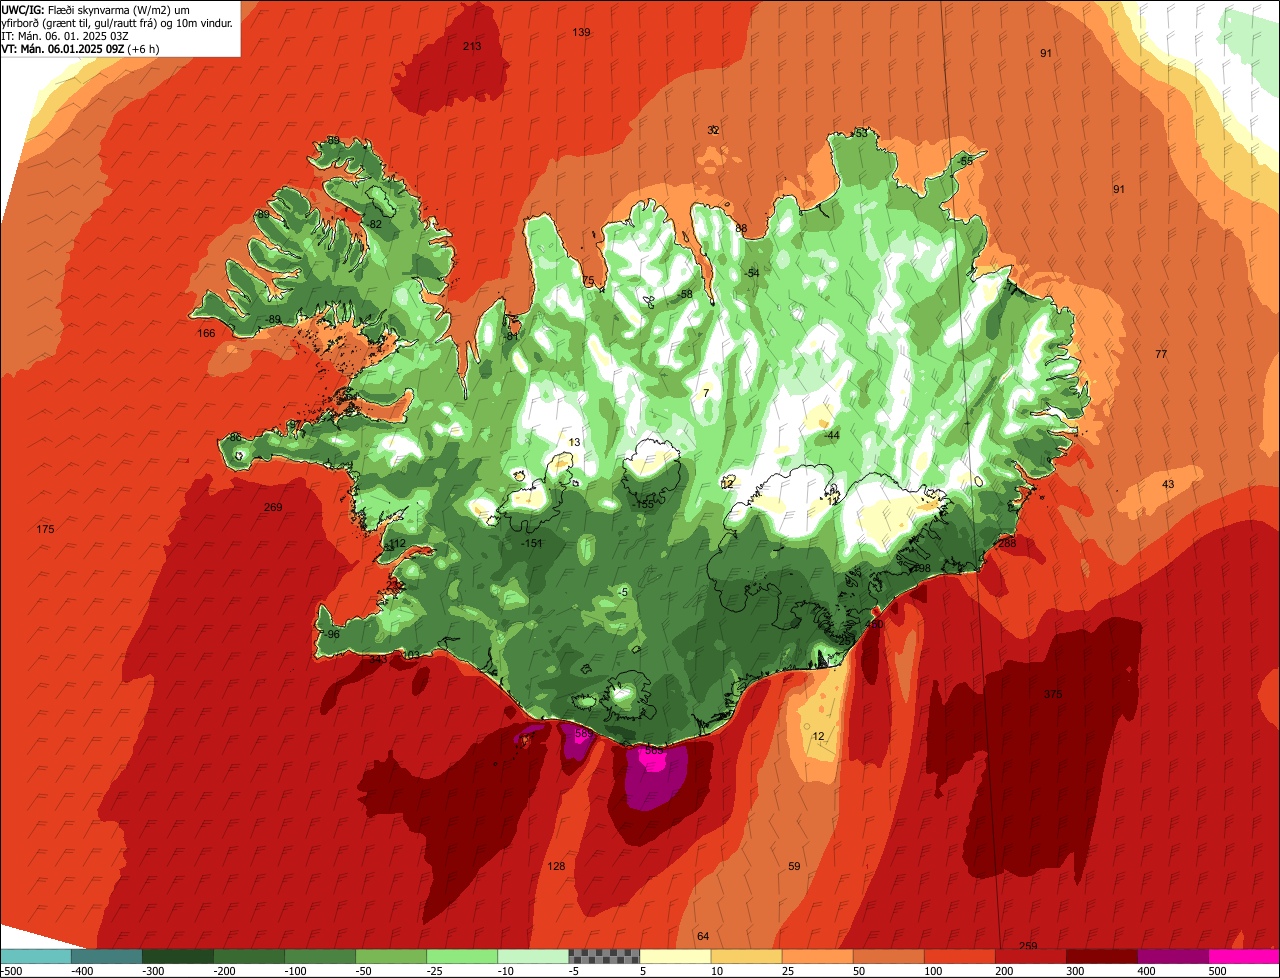Select the light orange 25 to 50 swatch
The width and height of the screenshot is (1280, 978).
(816, 956)
